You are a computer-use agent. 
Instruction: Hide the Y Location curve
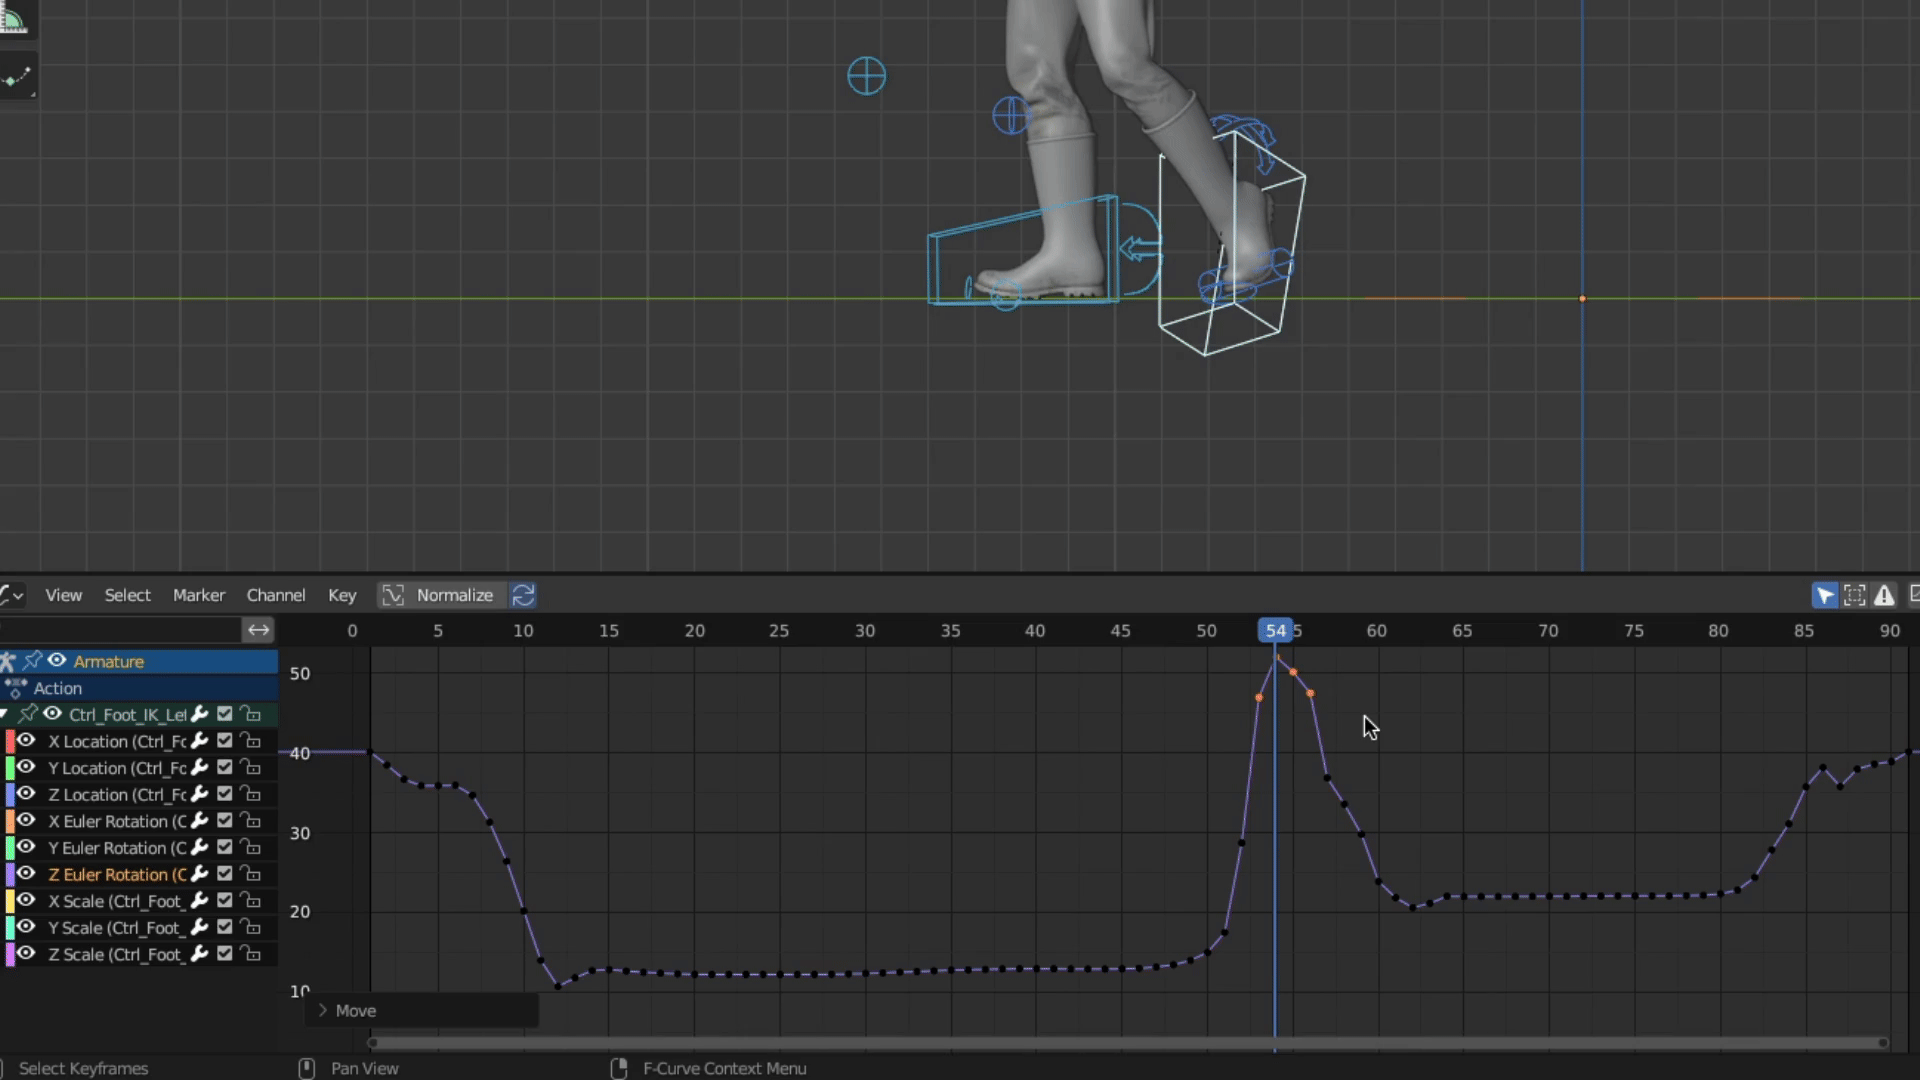27,768
